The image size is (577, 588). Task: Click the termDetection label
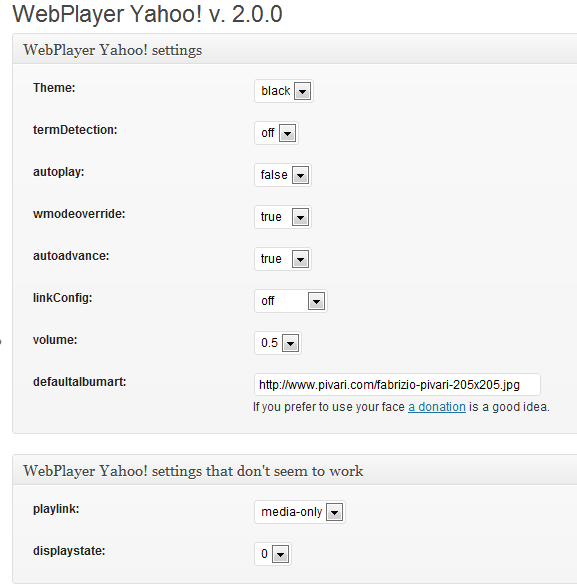(x=75, y=130)
